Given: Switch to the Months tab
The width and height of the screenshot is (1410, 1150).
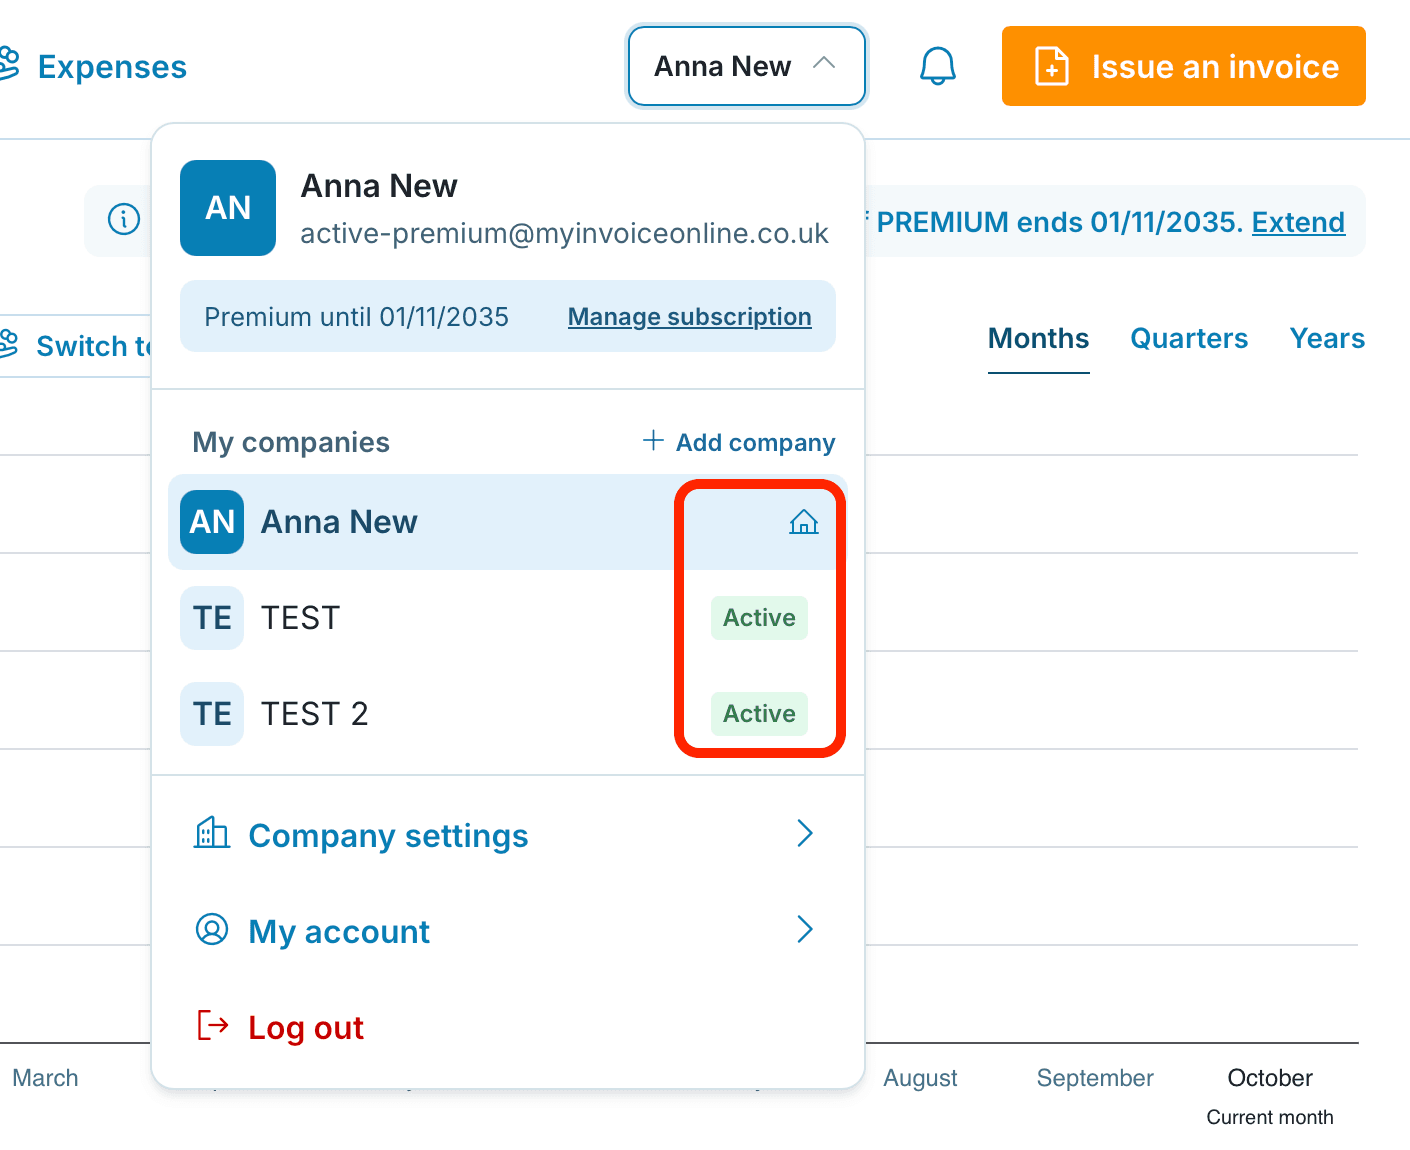Looking at the screenshot, I should (x=1038, y=339).
